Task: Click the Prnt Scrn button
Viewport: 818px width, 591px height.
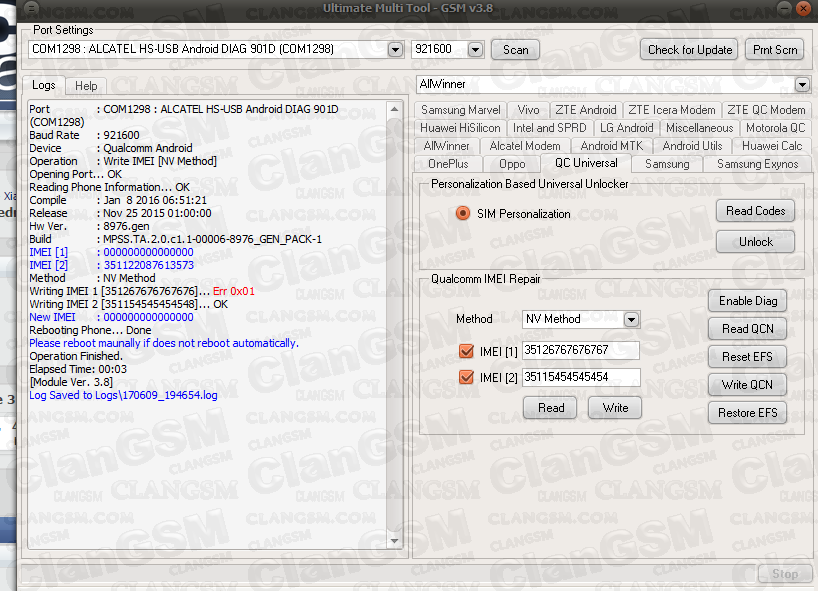Action: [775, 50]
